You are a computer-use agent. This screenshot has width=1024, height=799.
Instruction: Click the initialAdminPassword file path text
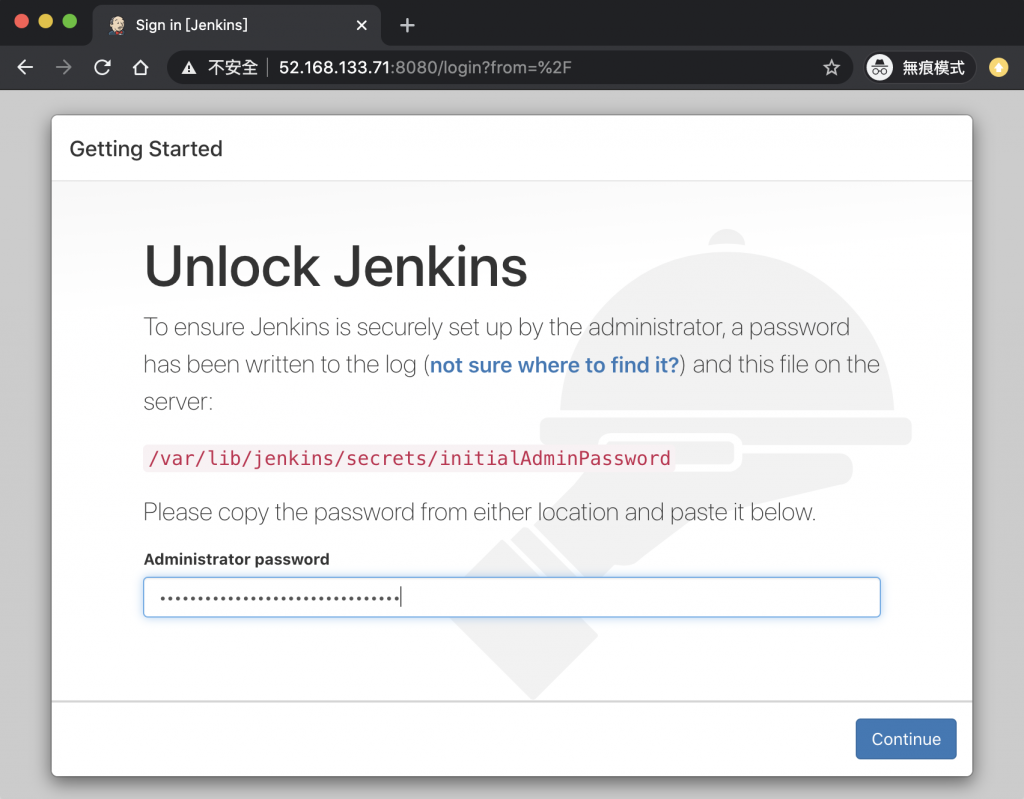tap(409, 458)
